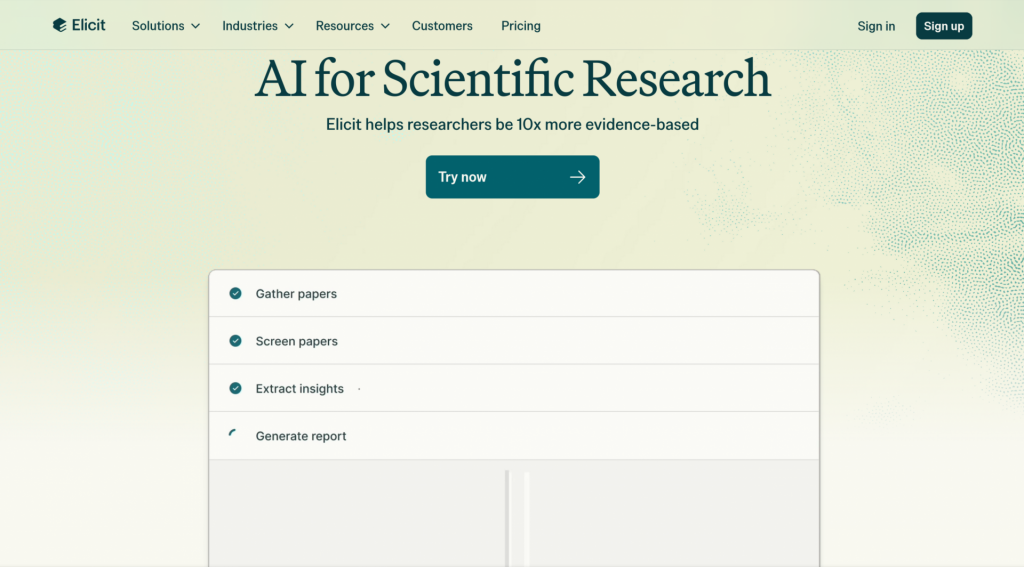This screenshot has width=1024, height=567.
Task: Open the Pricing page
Action: (x=521, y=26)
